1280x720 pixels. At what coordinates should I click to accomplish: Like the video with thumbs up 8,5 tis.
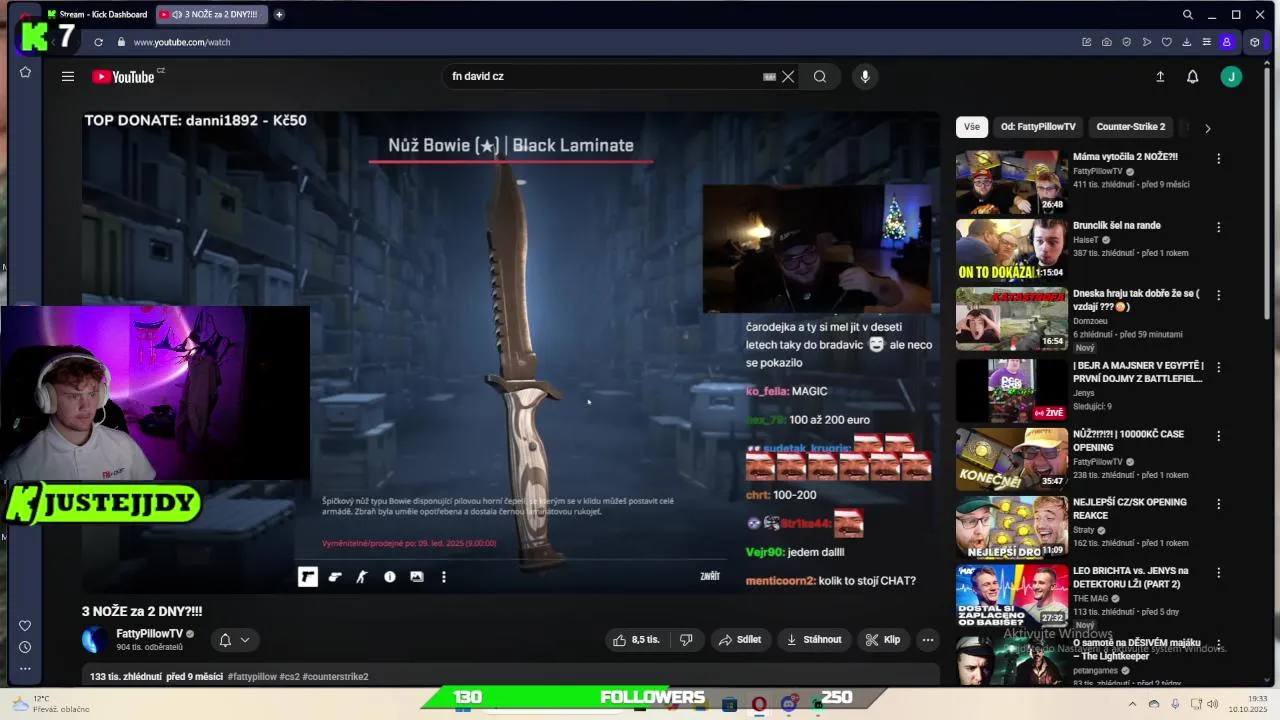pyautogui.click(x=636, y=640)
